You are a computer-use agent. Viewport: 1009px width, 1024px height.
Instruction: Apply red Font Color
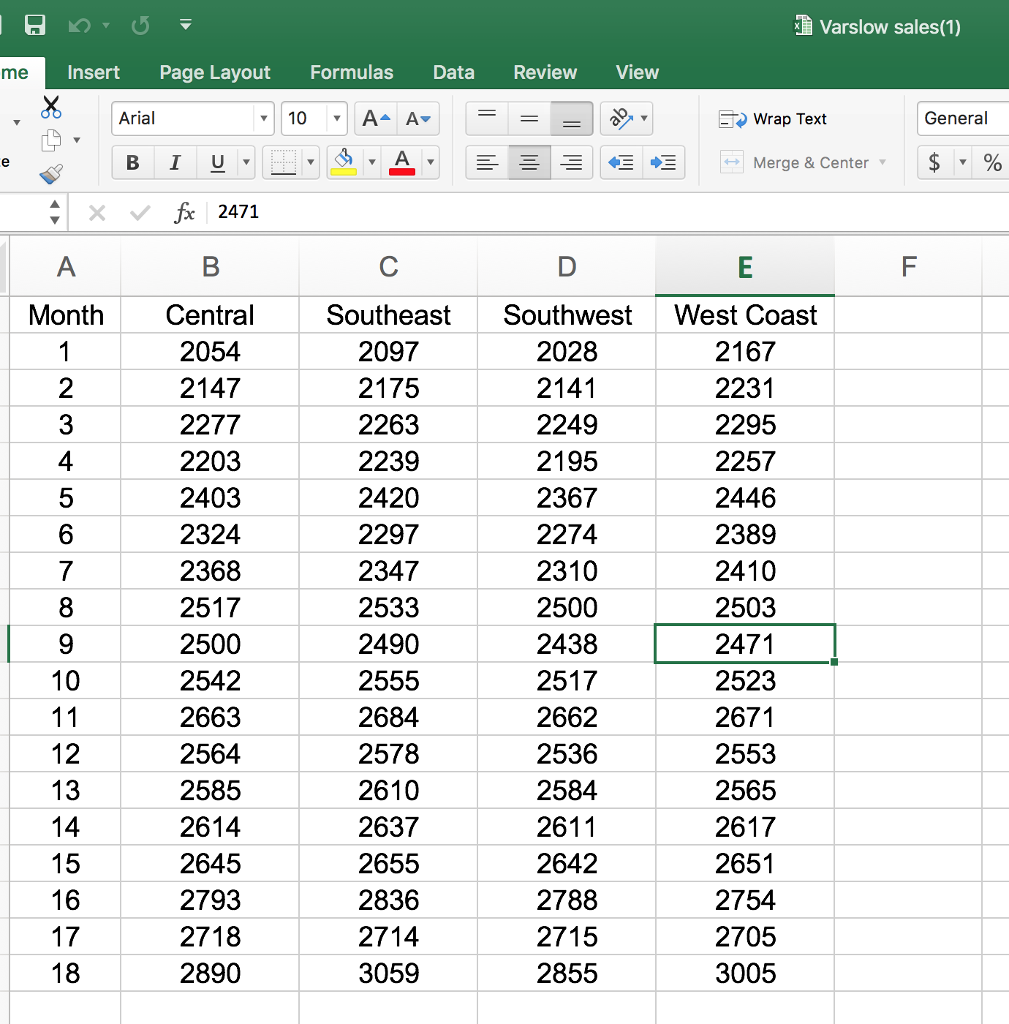click(x=402, y=162)
